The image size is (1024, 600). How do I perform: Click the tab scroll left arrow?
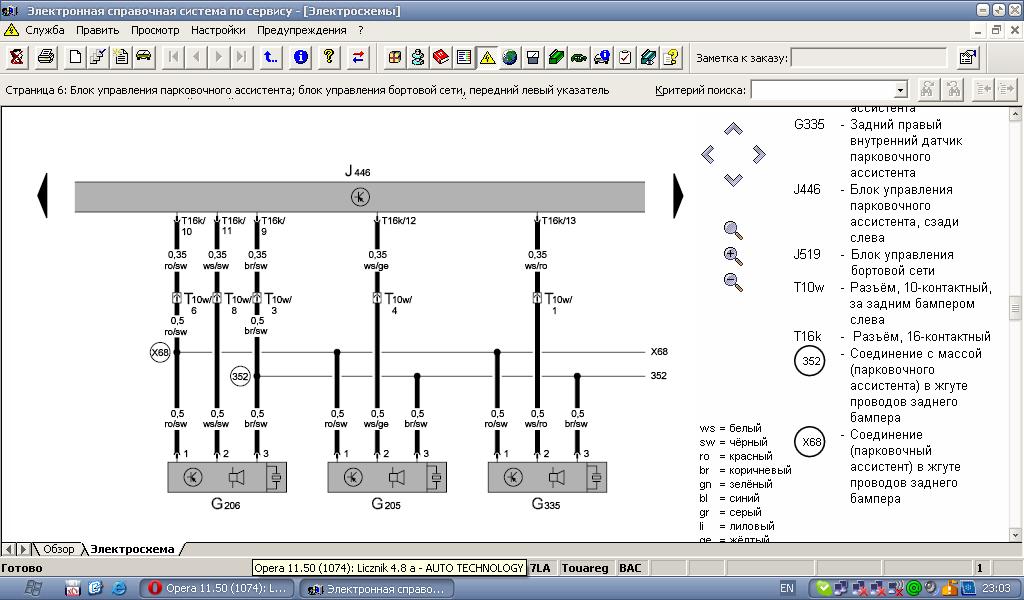[8, 549]
